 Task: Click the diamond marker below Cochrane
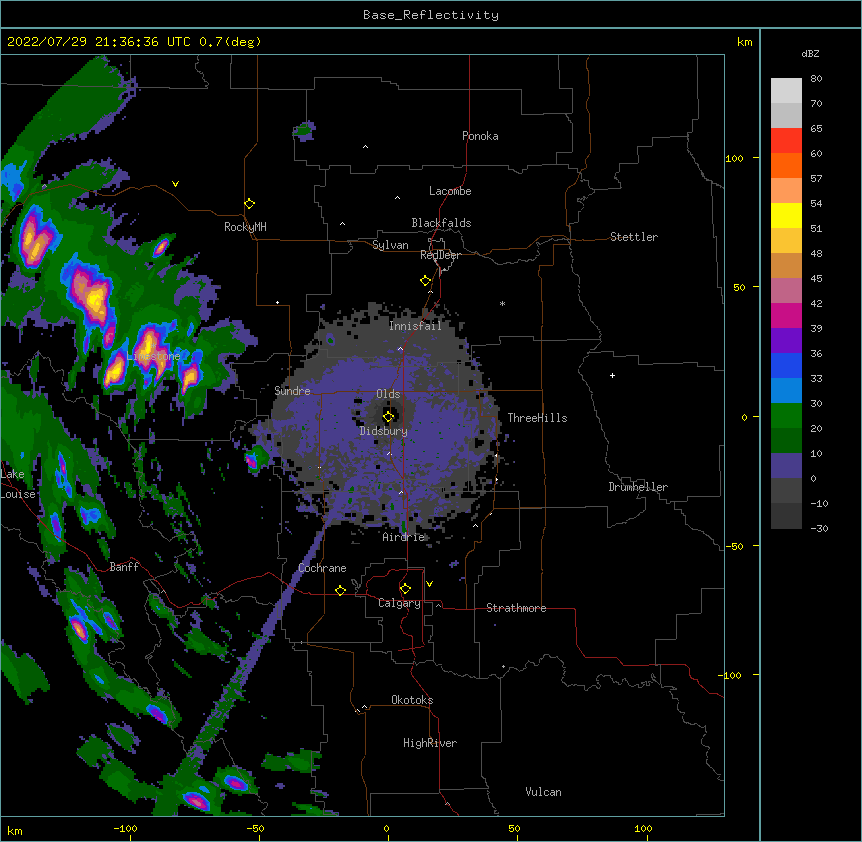(340, 590)
